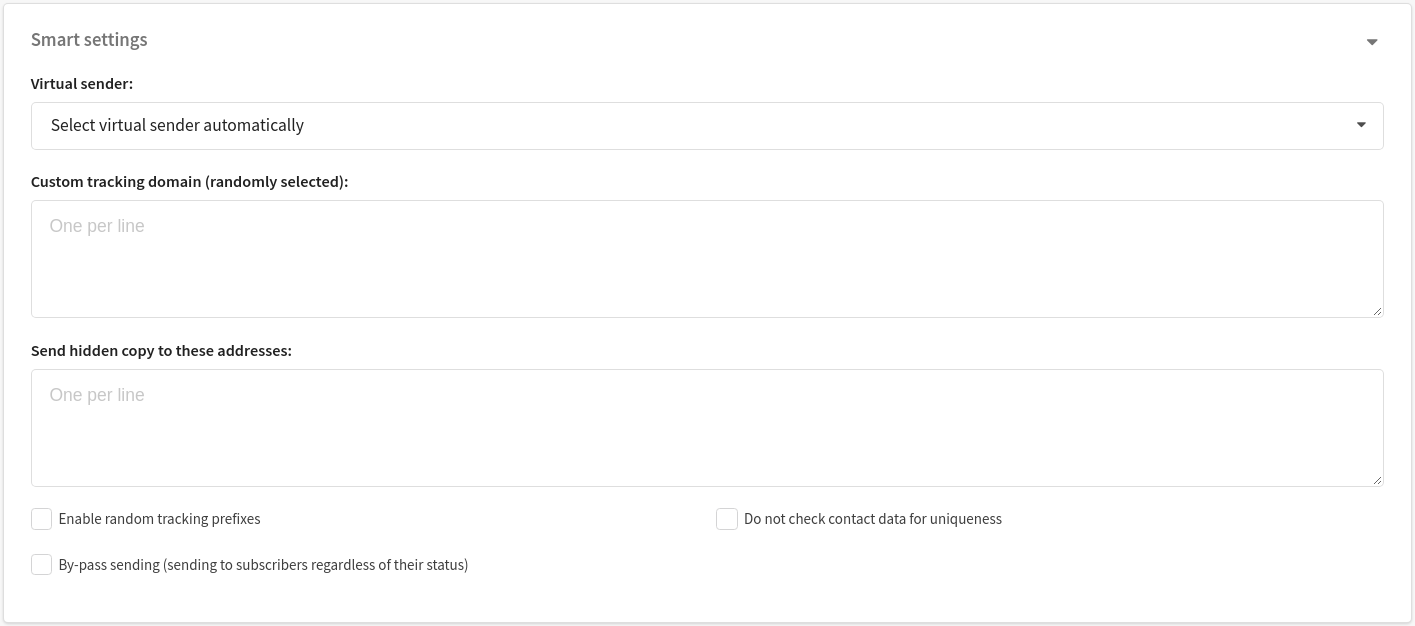Click the 'One per line' placeholder in tracking domain
Viewport: 1415px width, 626px height.
[x=97, y=226]
